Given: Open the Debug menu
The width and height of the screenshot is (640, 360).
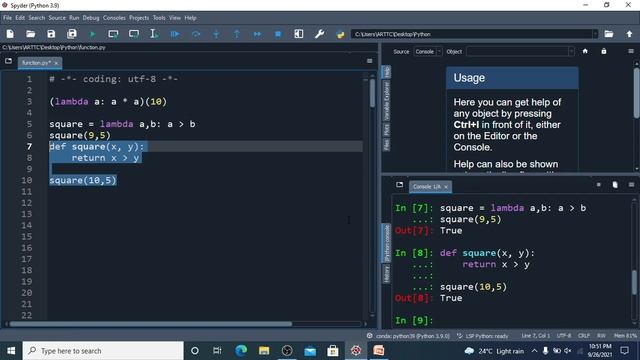Looking at the screenshot, I should tap(91, 18).
